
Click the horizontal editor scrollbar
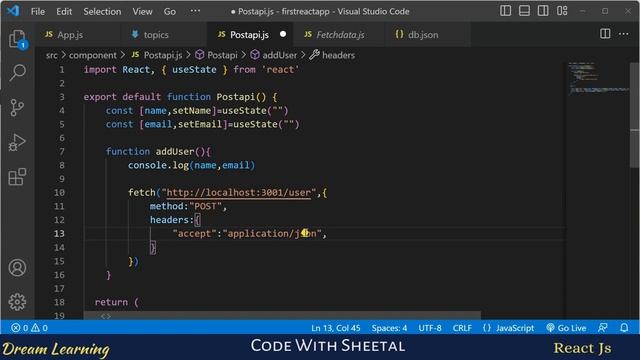(282, 316)
